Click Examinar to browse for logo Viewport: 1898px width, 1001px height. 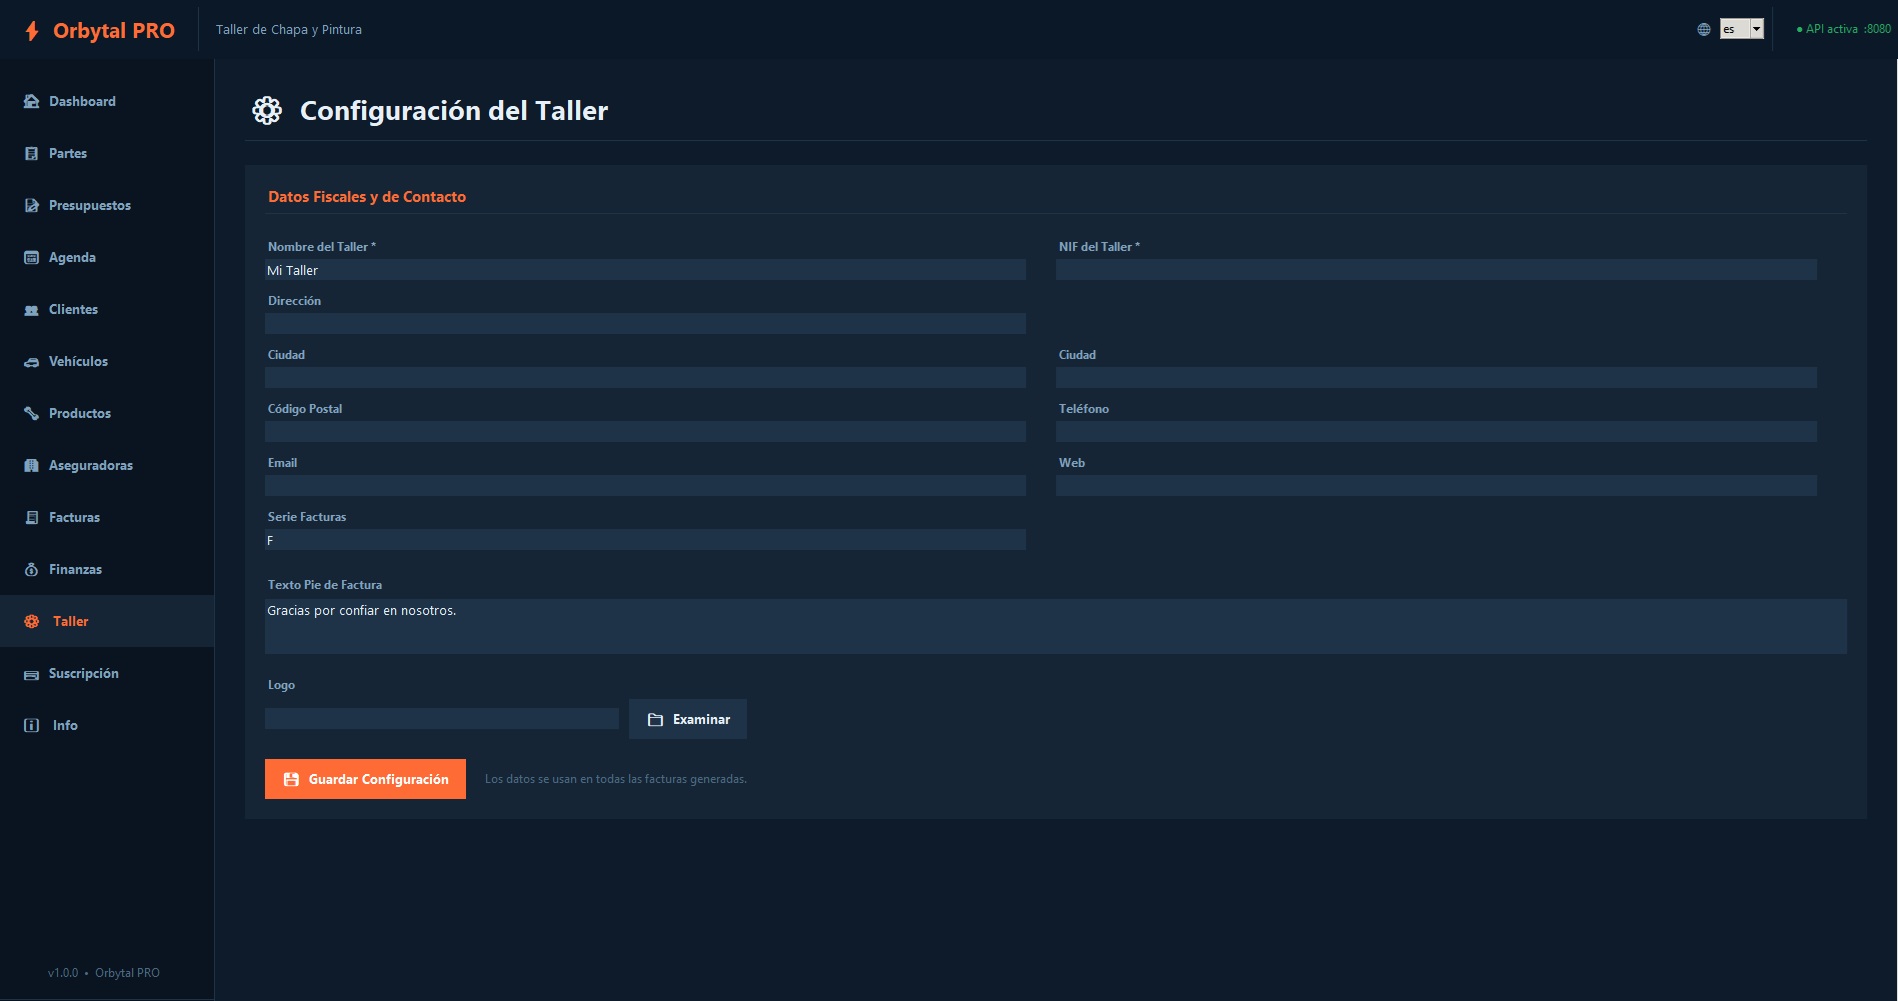tap(688, 719)
